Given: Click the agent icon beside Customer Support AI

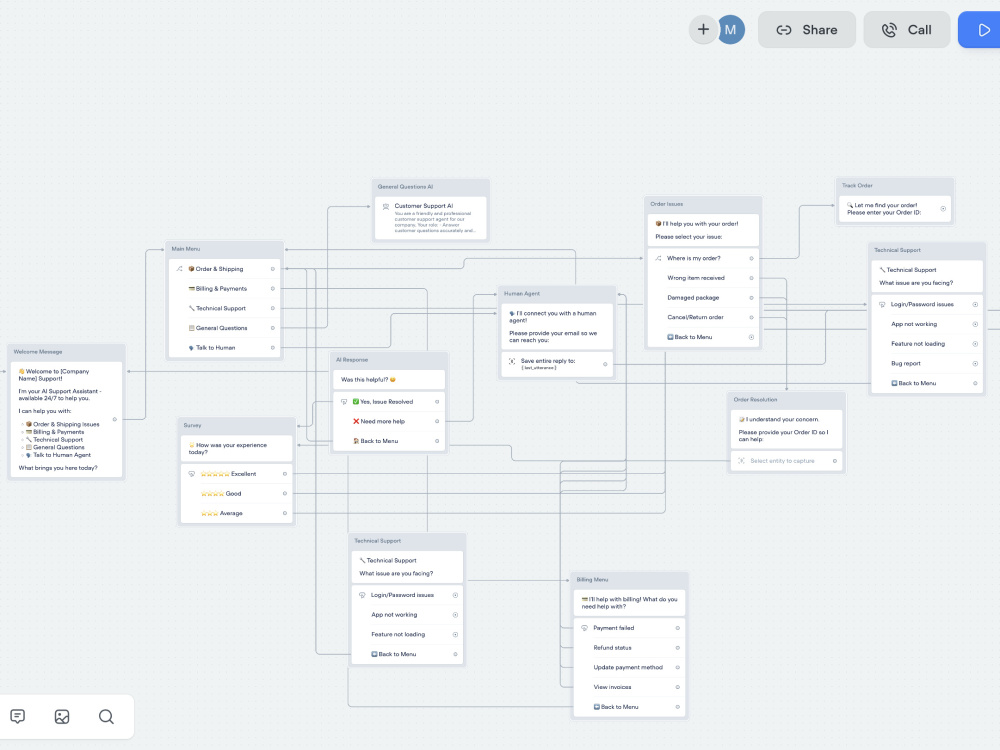Looking at the screenshot, I should [x=386, y=207].
